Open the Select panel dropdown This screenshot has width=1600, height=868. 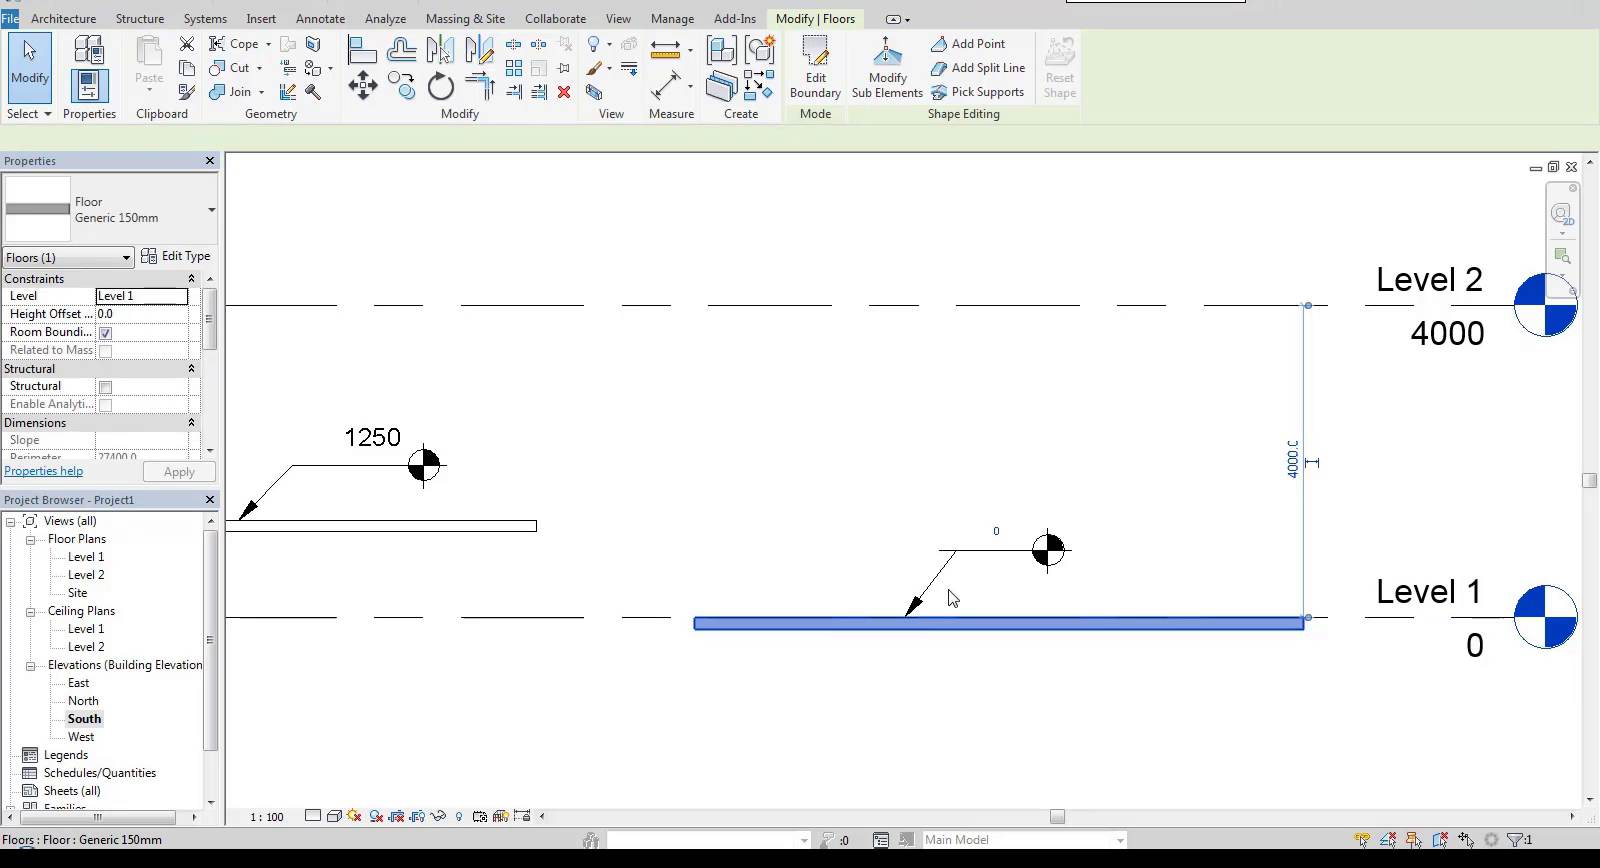29,114
